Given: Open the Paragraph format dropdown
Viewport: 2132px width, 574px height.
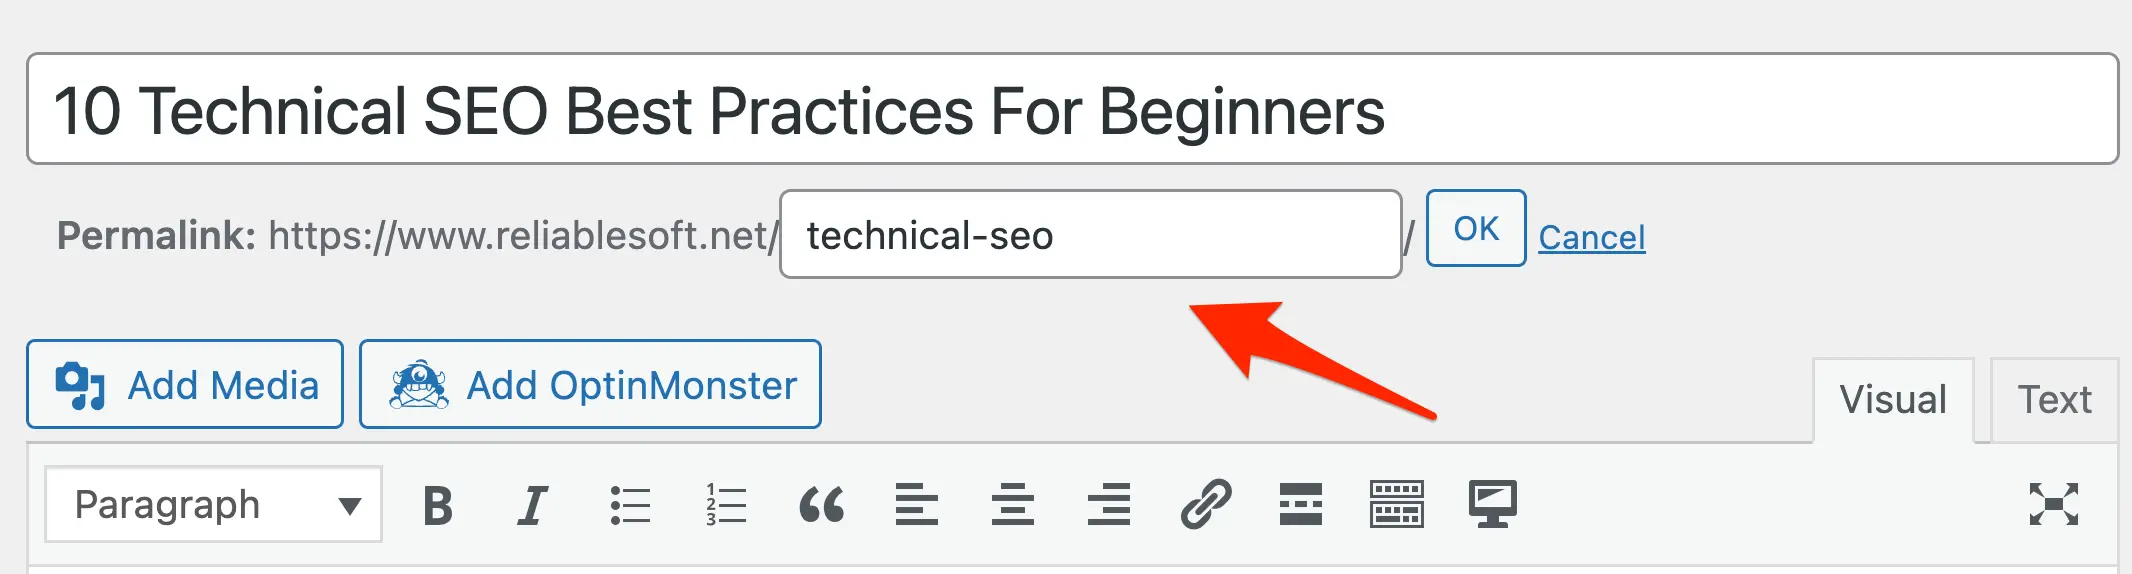Looking at the screenshot, I should click(x=213, y=505).
